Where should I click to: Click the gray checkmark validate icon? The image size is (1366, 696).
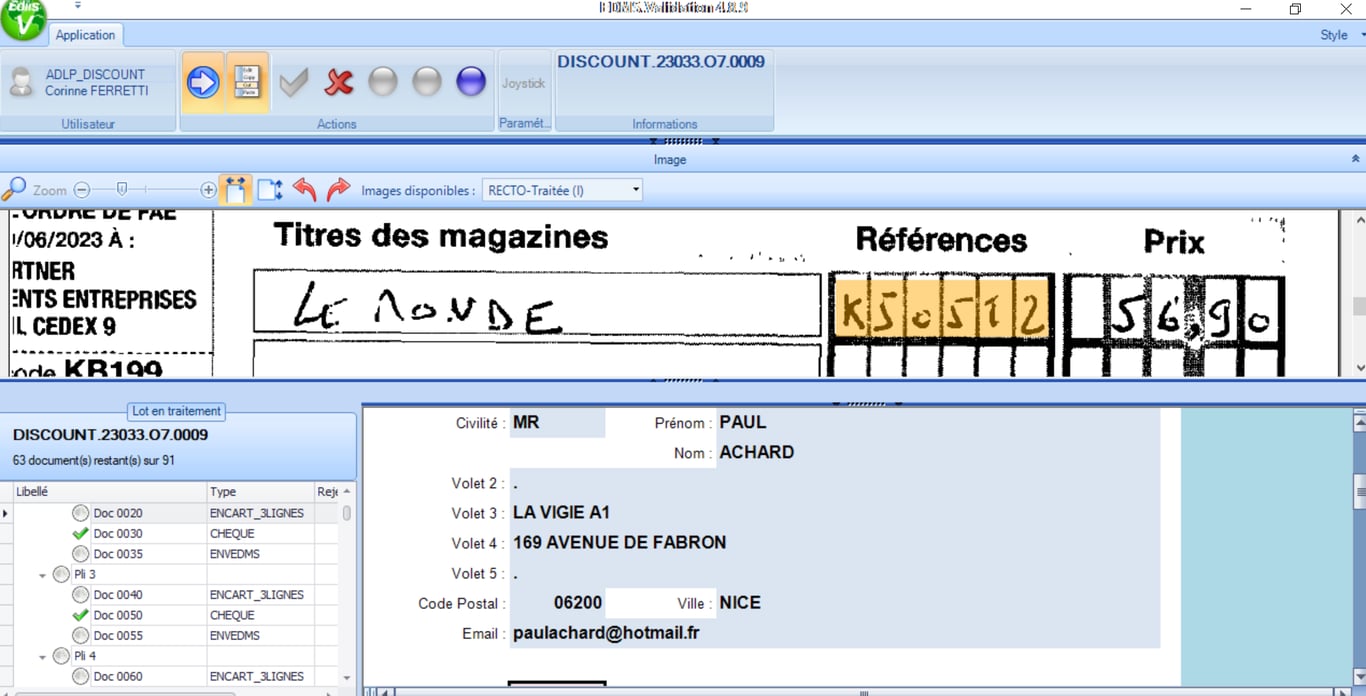click(293, 82)
